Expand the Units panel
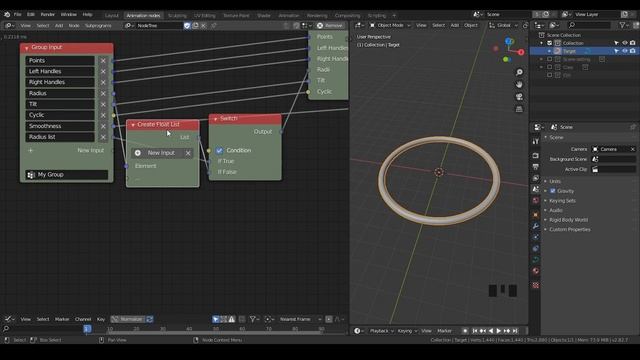 pos(554,181)
